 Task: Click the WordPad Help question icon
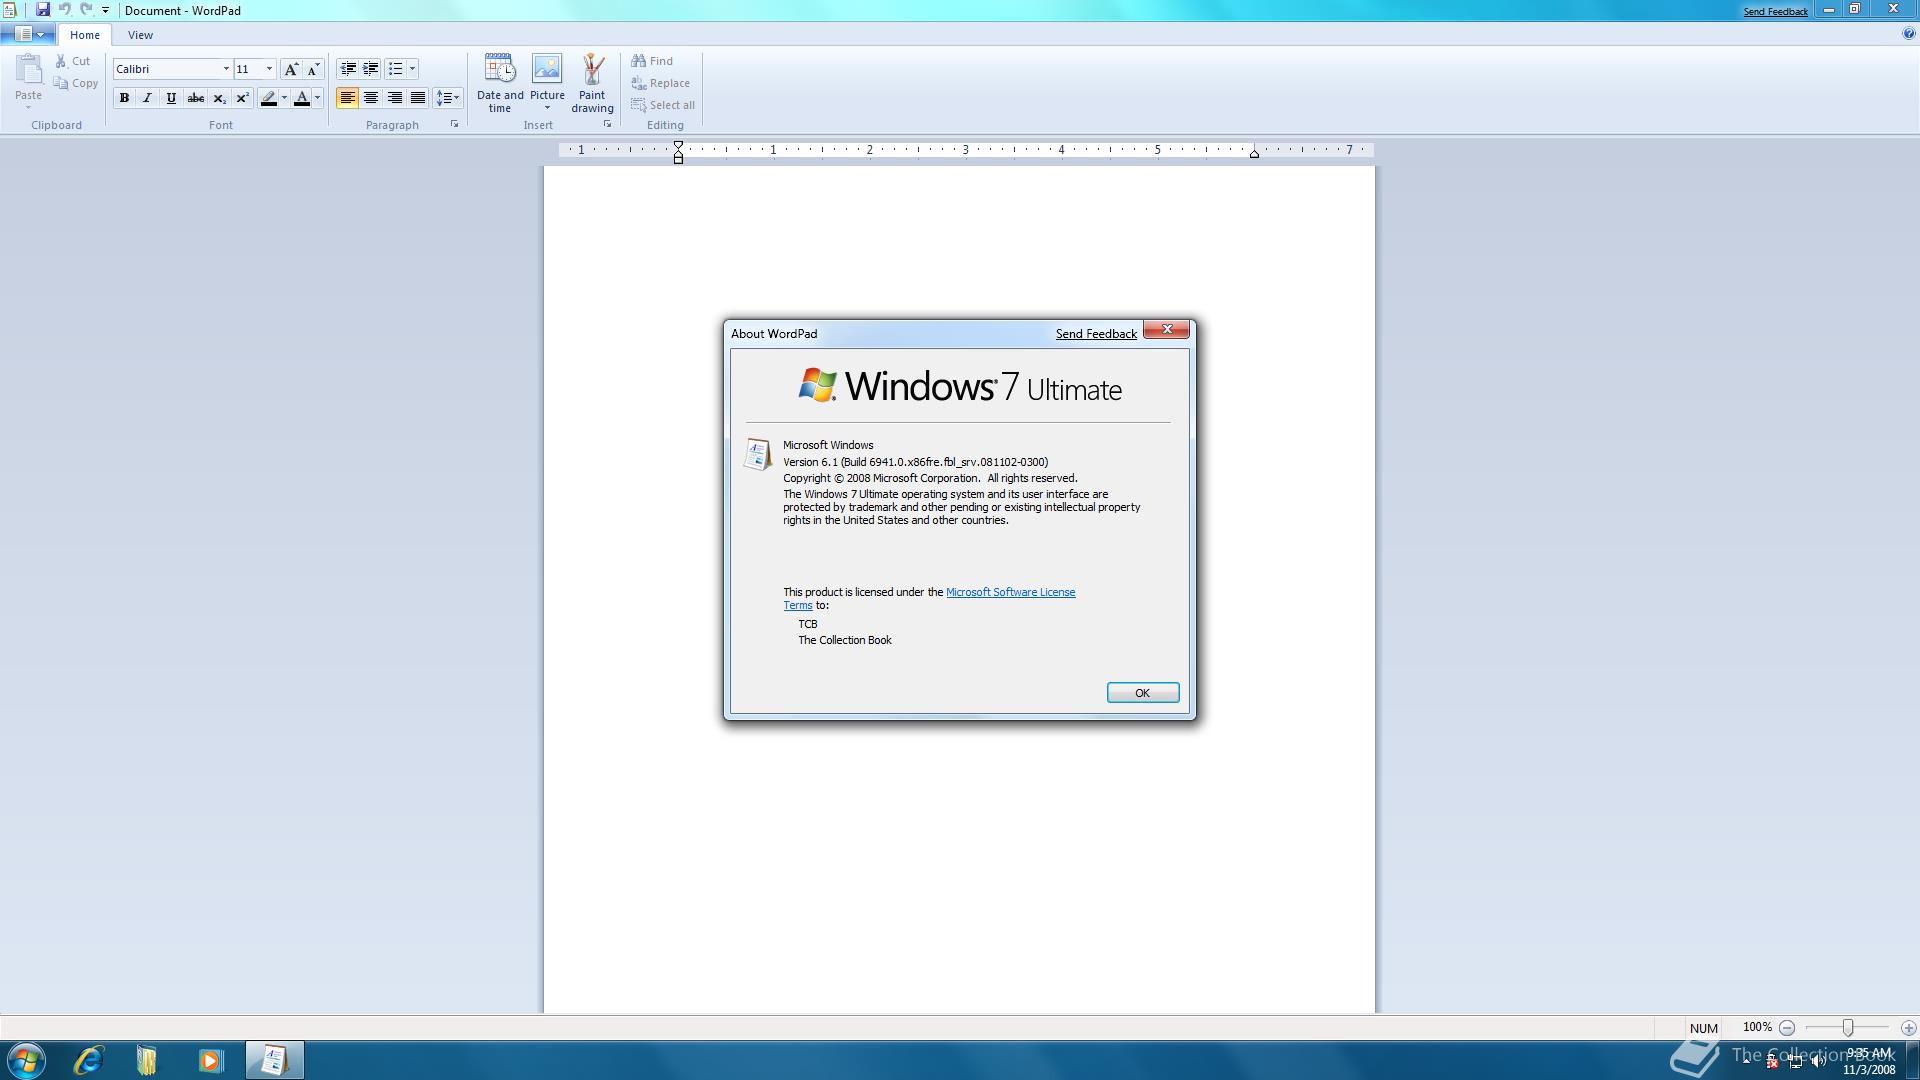pos(1908,34)
